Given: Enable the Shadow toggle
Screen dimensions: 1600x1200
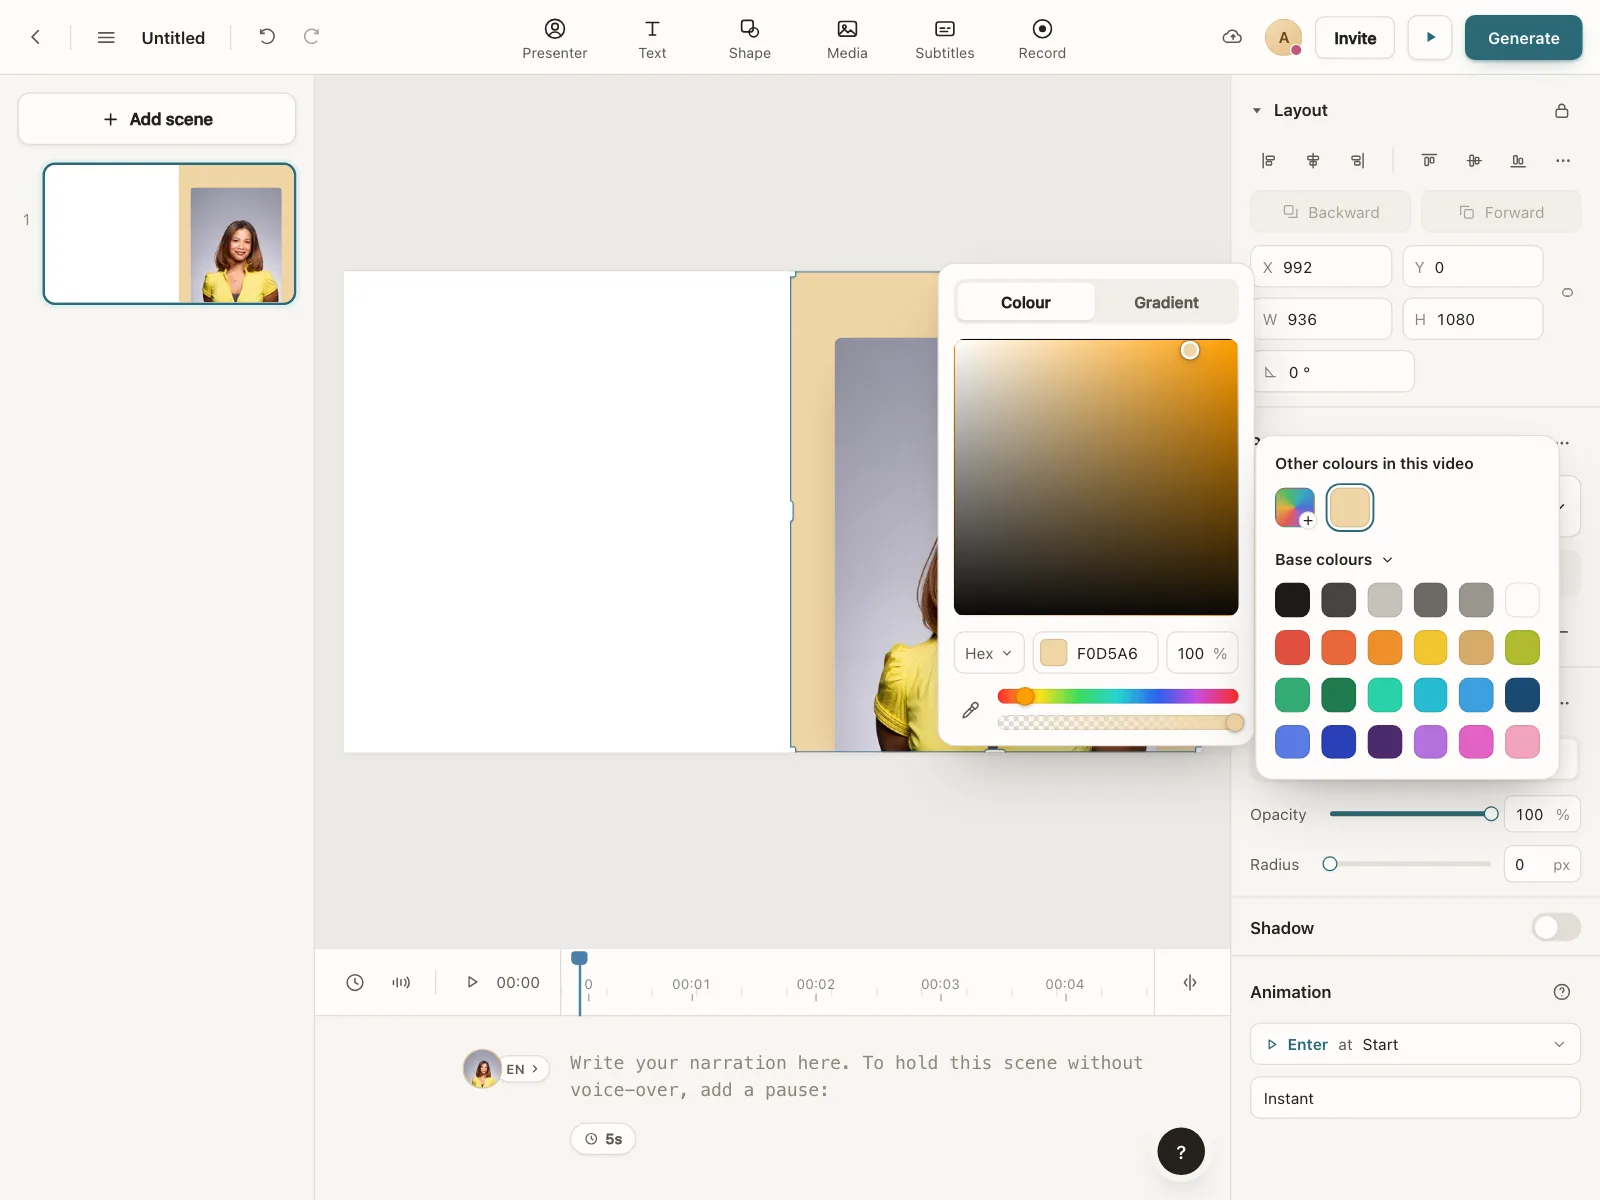Looking at the screenshot, I should 1556,928.
